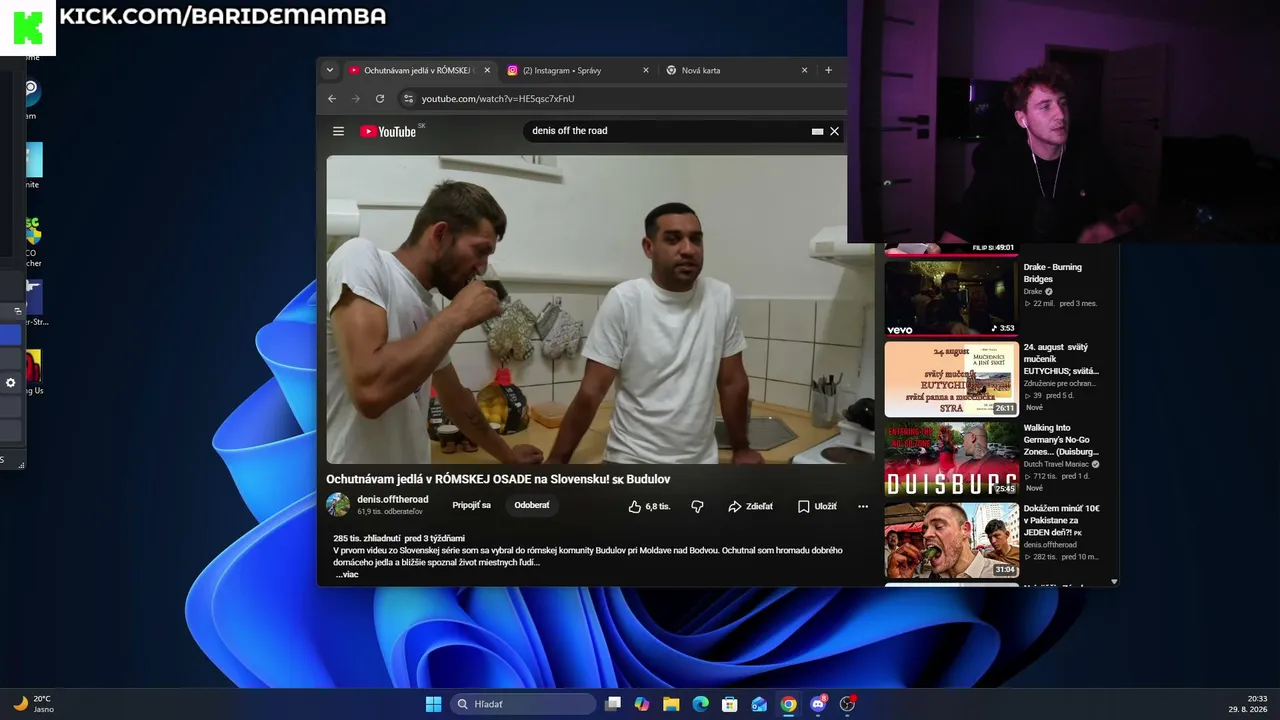1280x720 pixels.
Task: Go back using the browser back arrow
Action: (x=332, y=99)
